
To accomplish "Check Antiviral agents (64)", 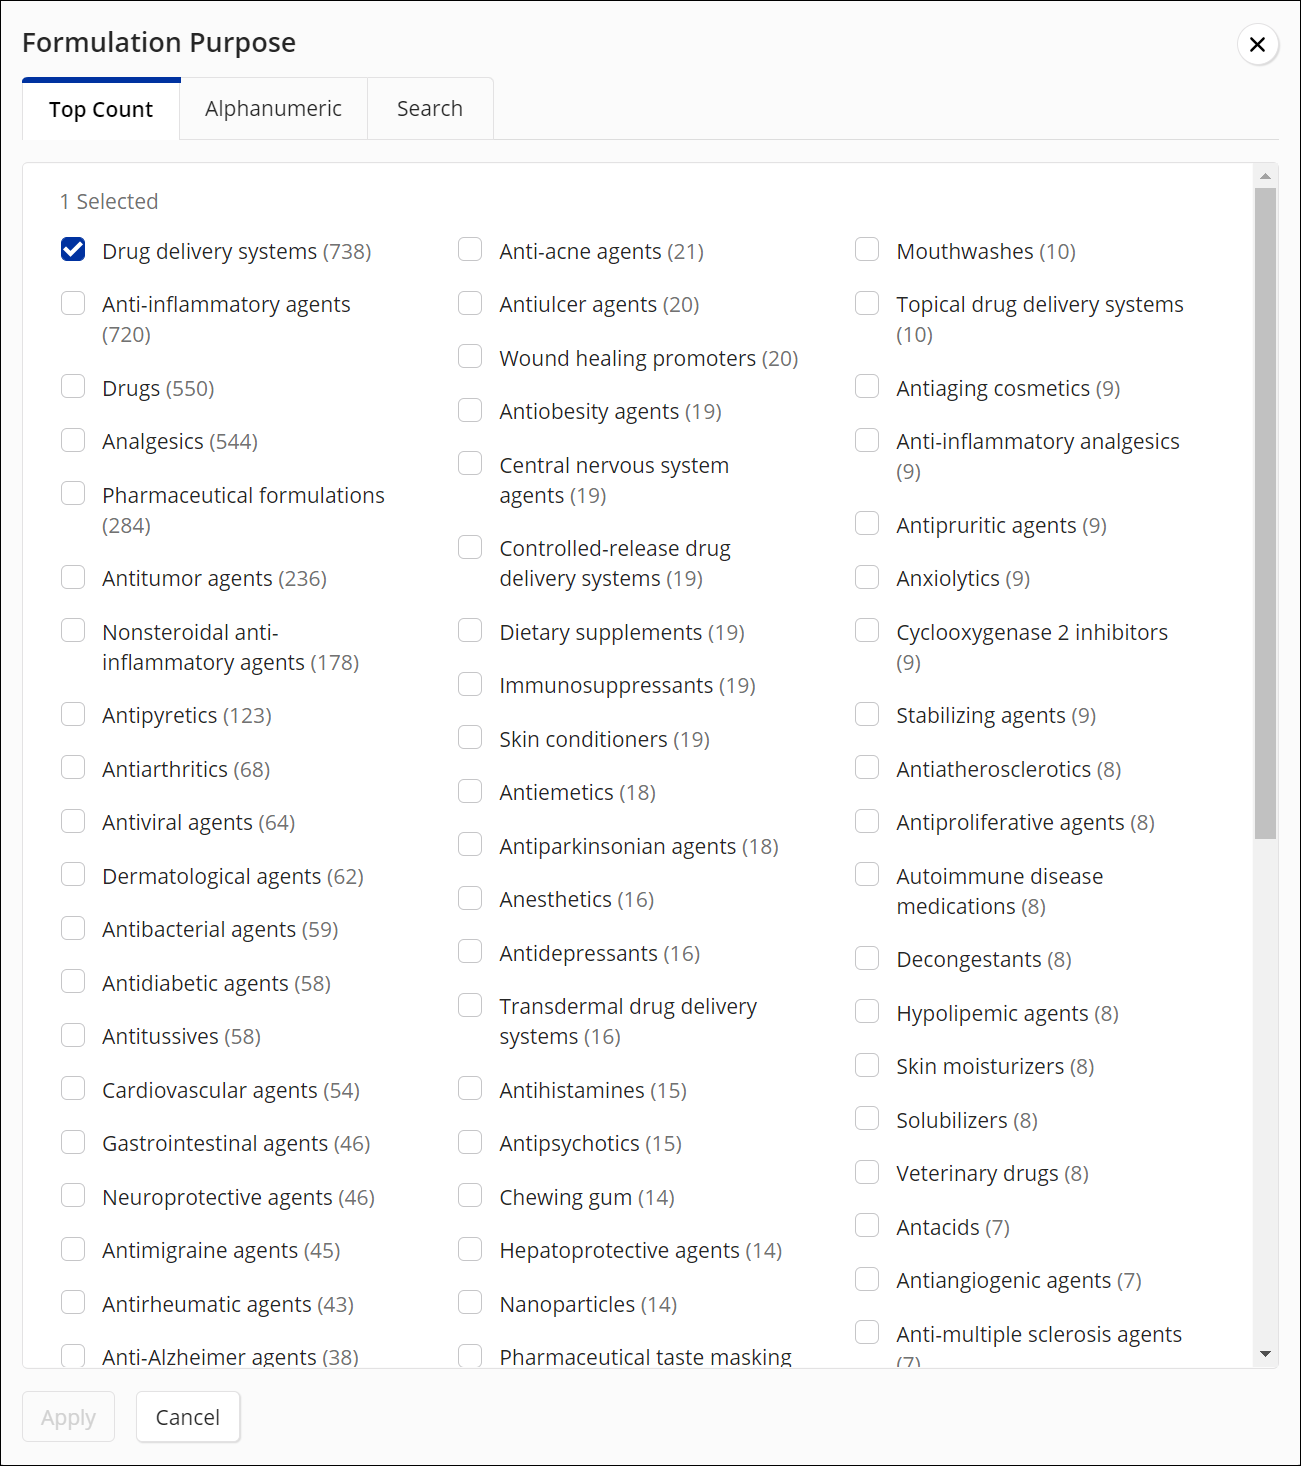I will click(73, 821).
